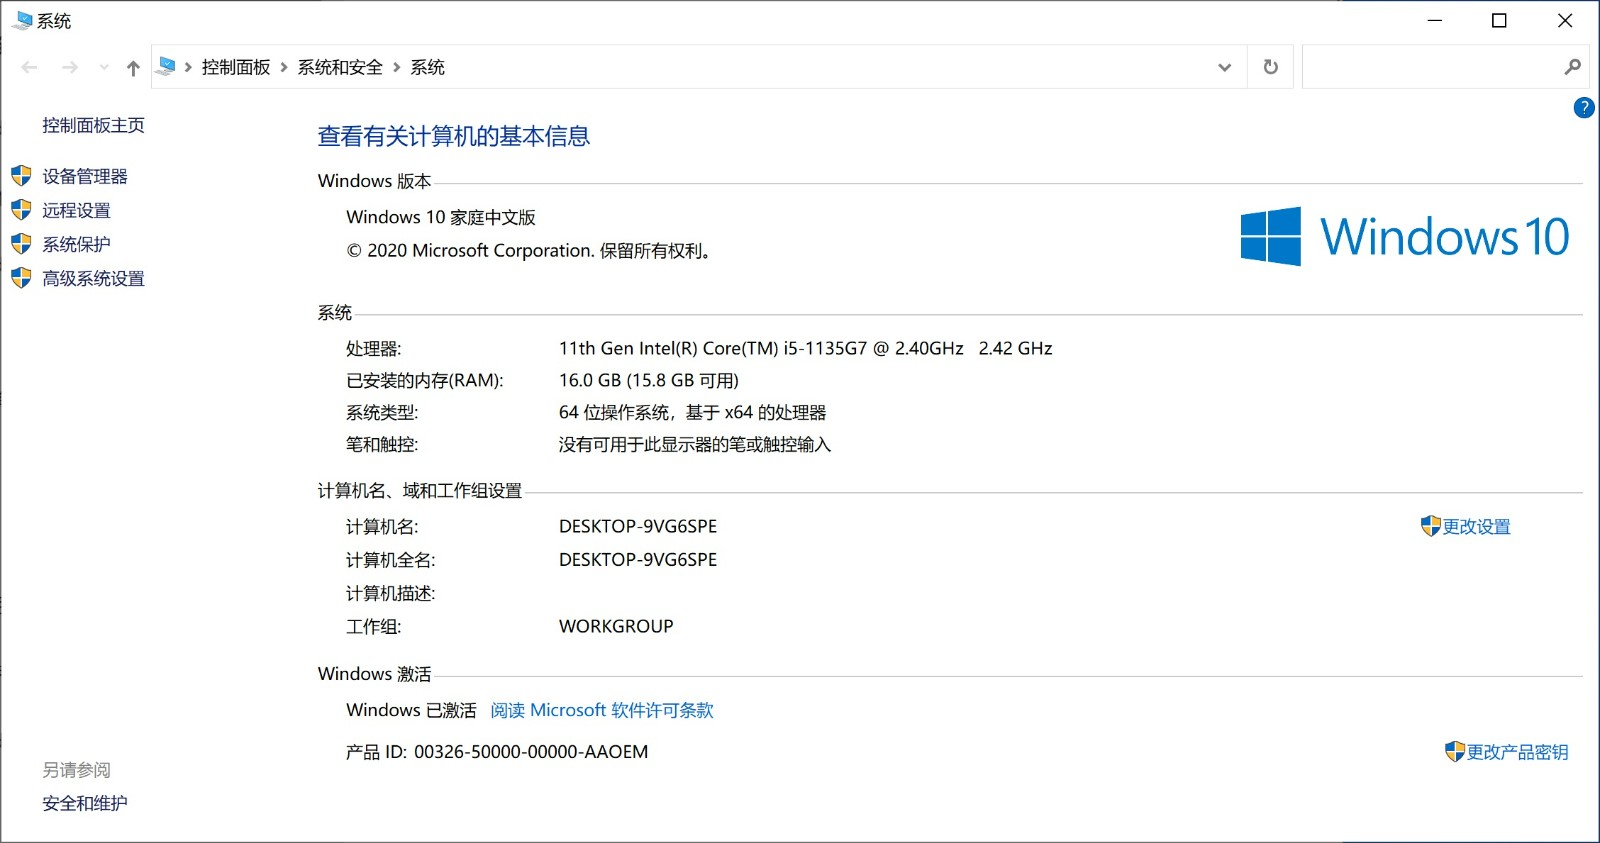Select DESKTOP-9VG6SPE next to 计算机全名
The height and width of the screenshot is (843, 1600).
coord(638,559)
